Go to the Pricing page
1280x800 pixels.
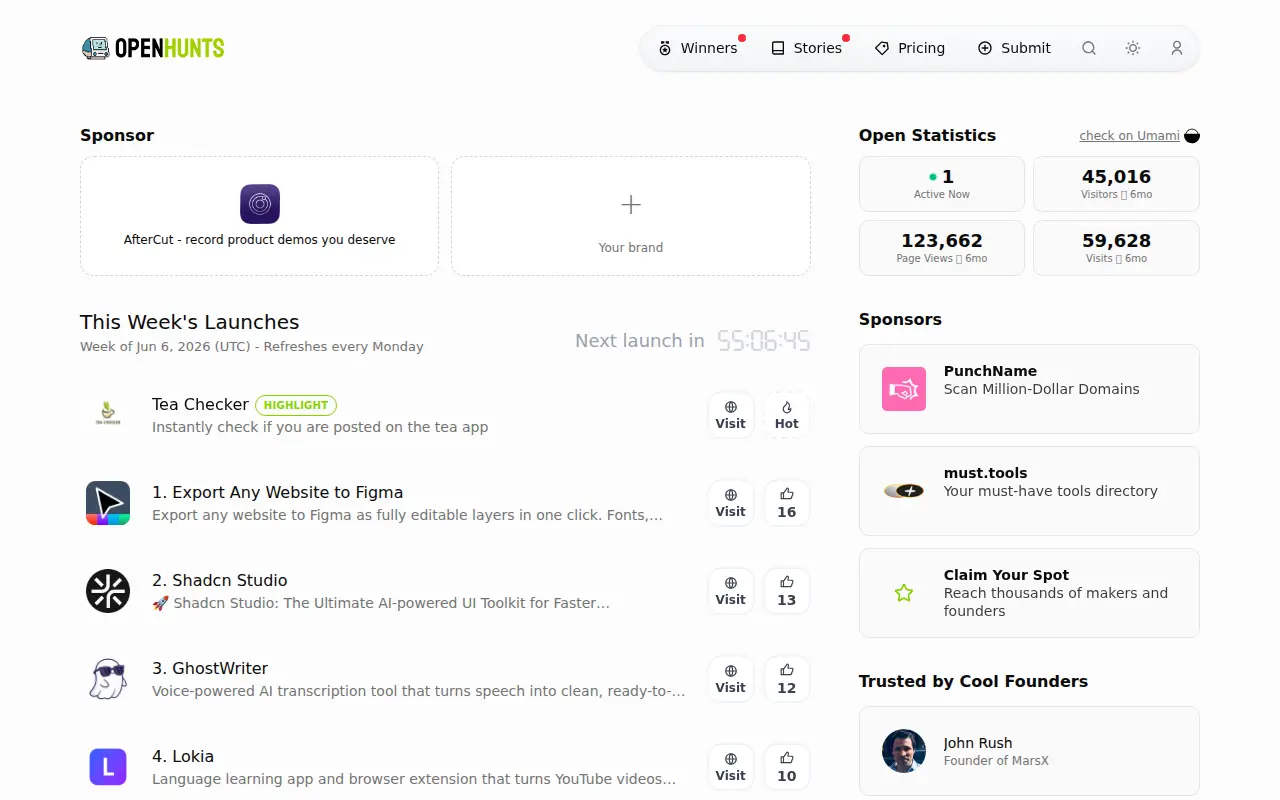[910, 48]
